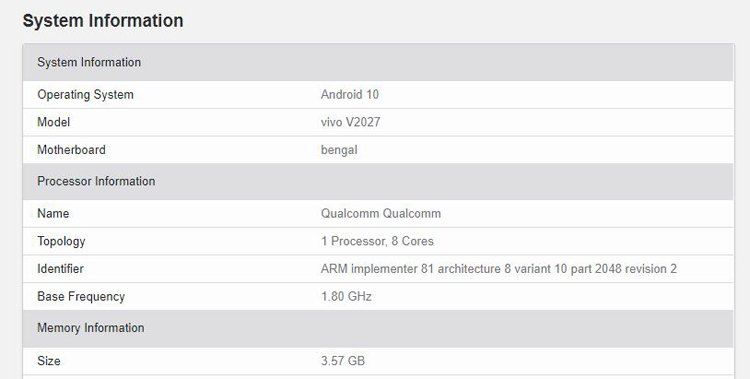Click the Memory Information section header

click(x=378, y=328)
